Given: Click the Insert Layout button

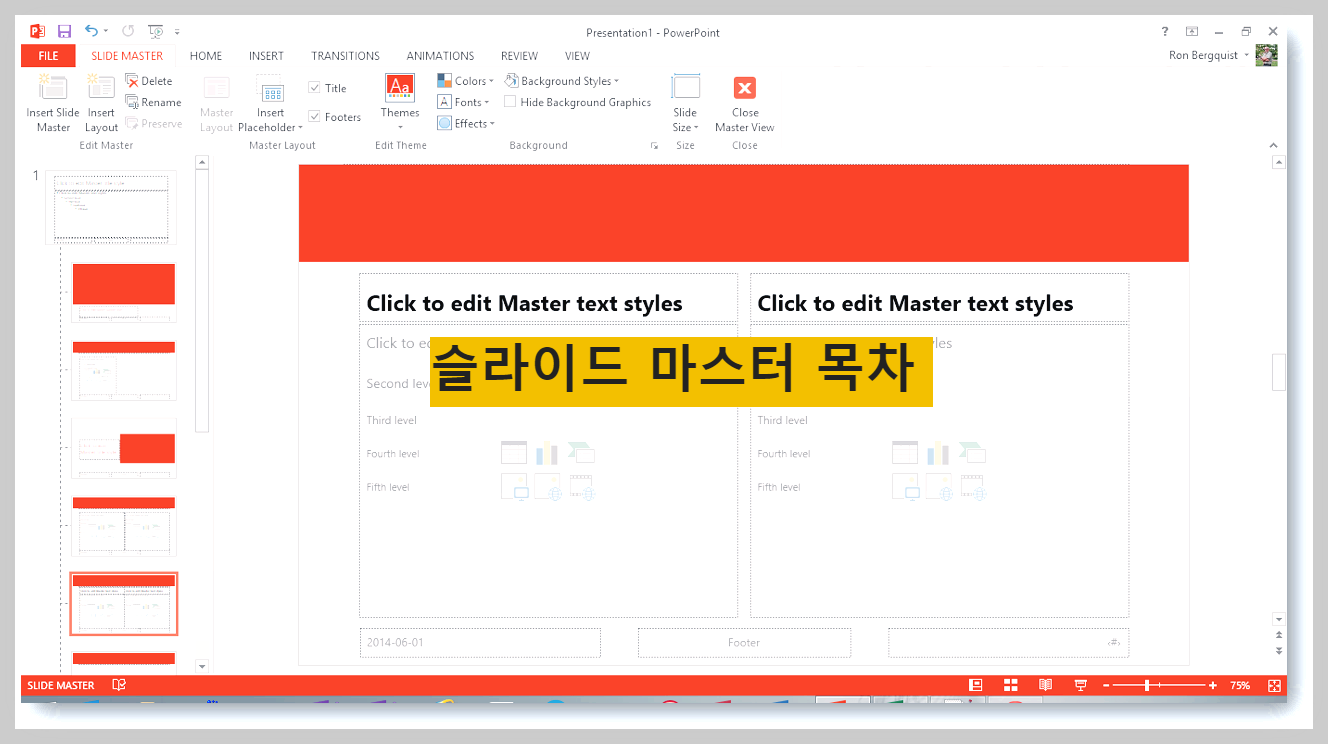Looking at the screenshot, I should (101, 104).
